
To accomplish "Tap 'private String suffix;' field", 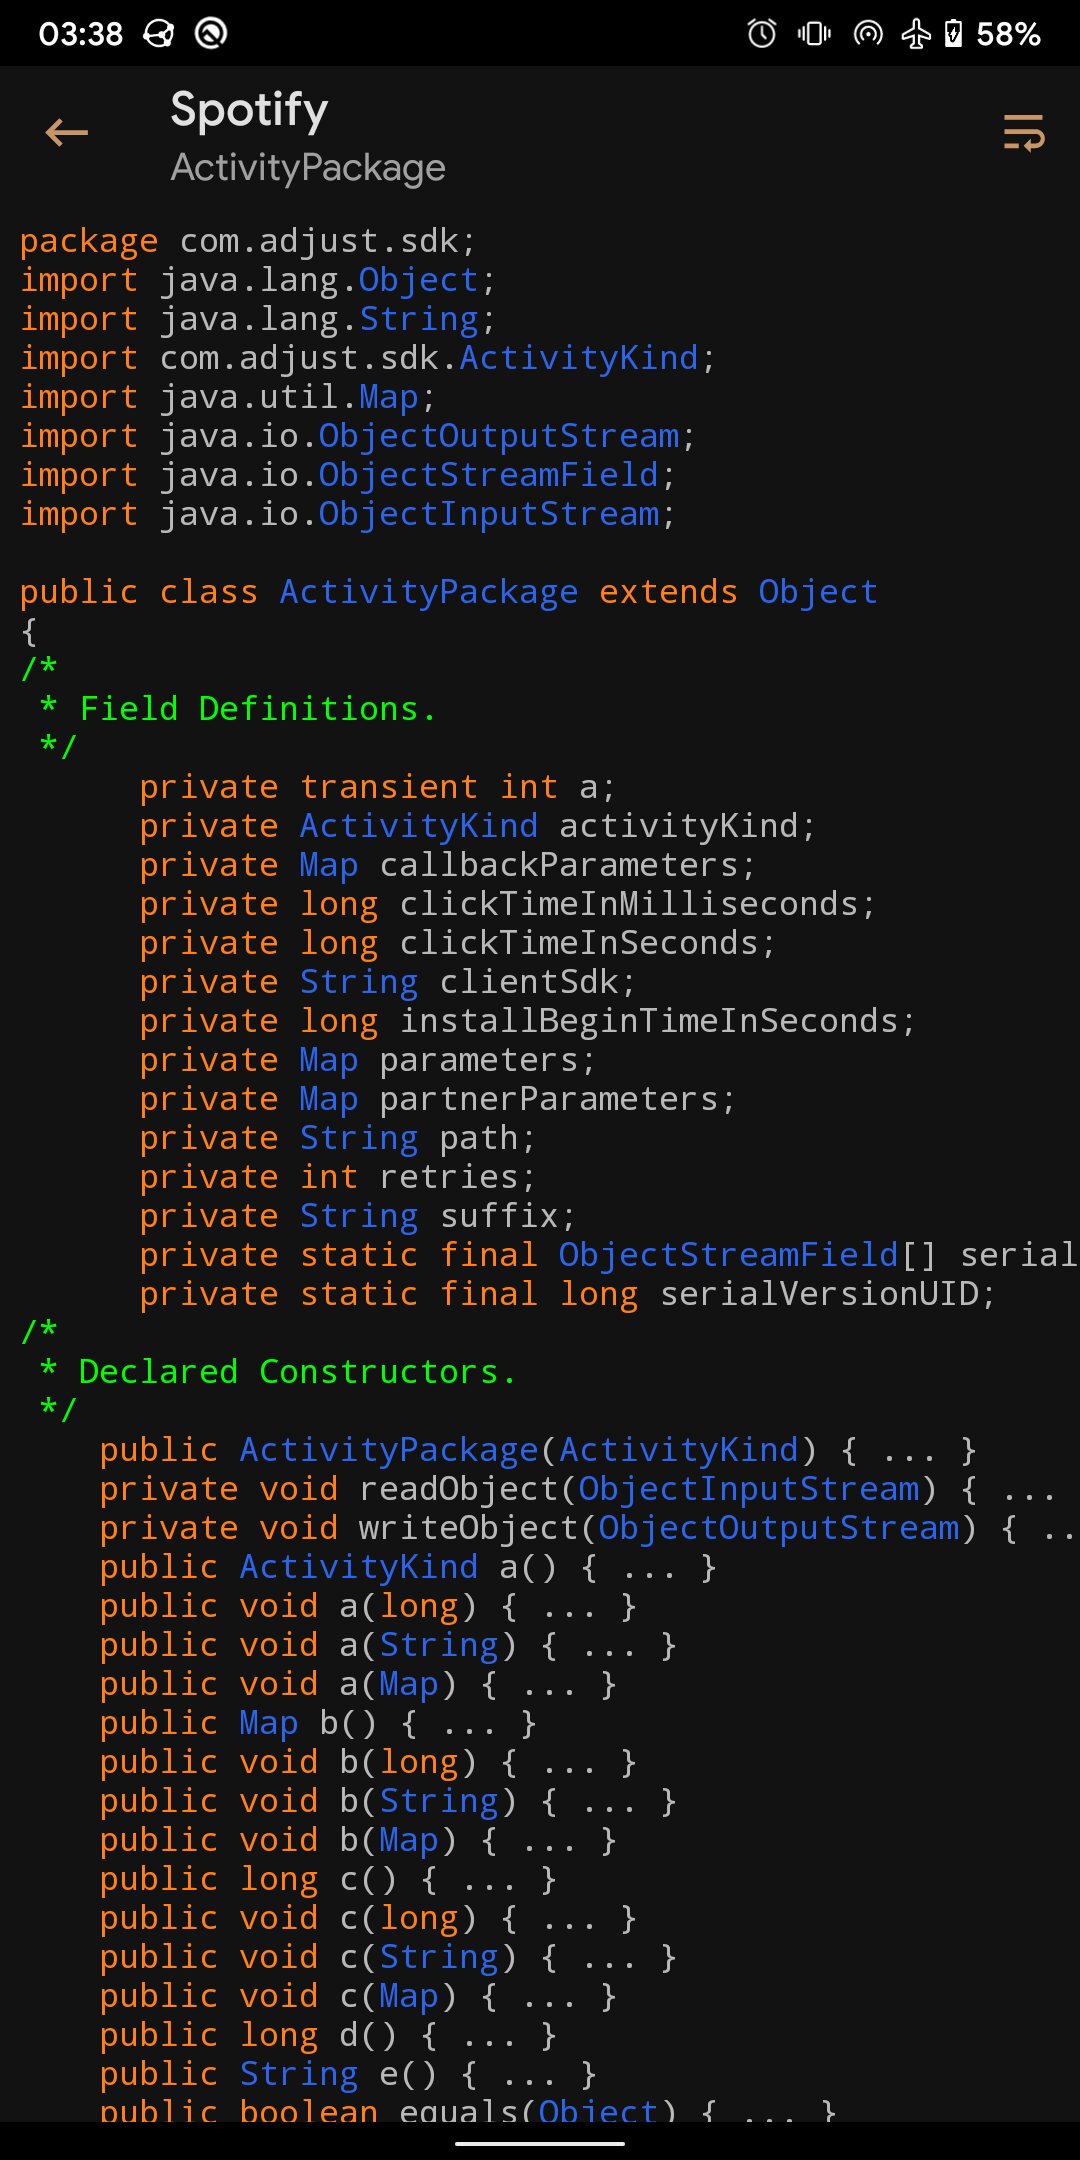I will pyautogui.click(x=358, y=1216).
